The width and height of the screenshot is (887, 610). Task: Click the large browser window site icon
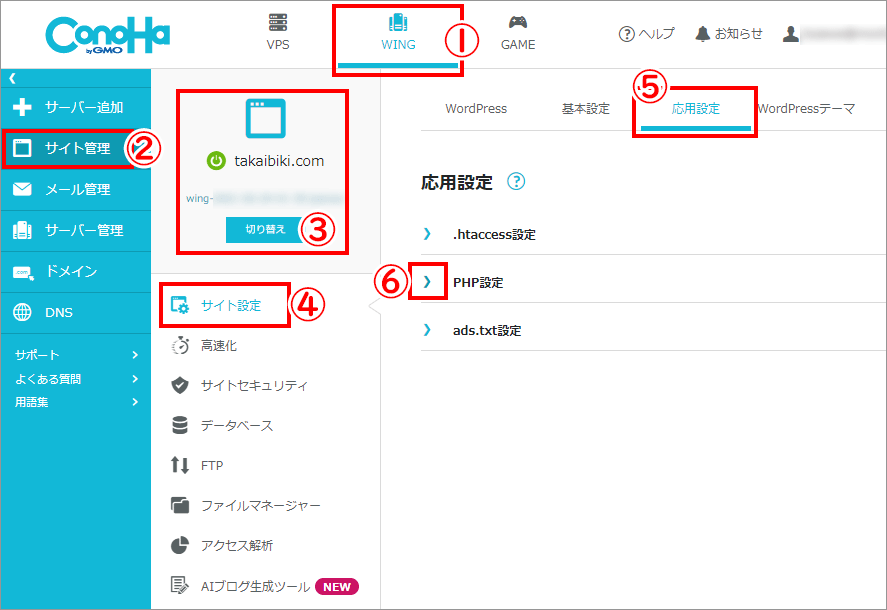(x=265, y=118)
